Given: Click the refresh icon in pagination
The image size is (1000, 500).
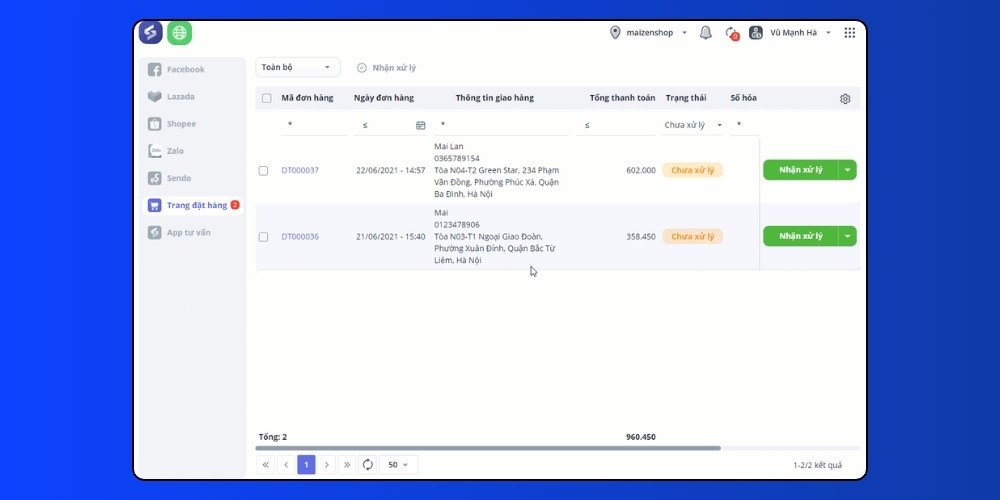Looking at the screenshot, I should pos(367,465).
